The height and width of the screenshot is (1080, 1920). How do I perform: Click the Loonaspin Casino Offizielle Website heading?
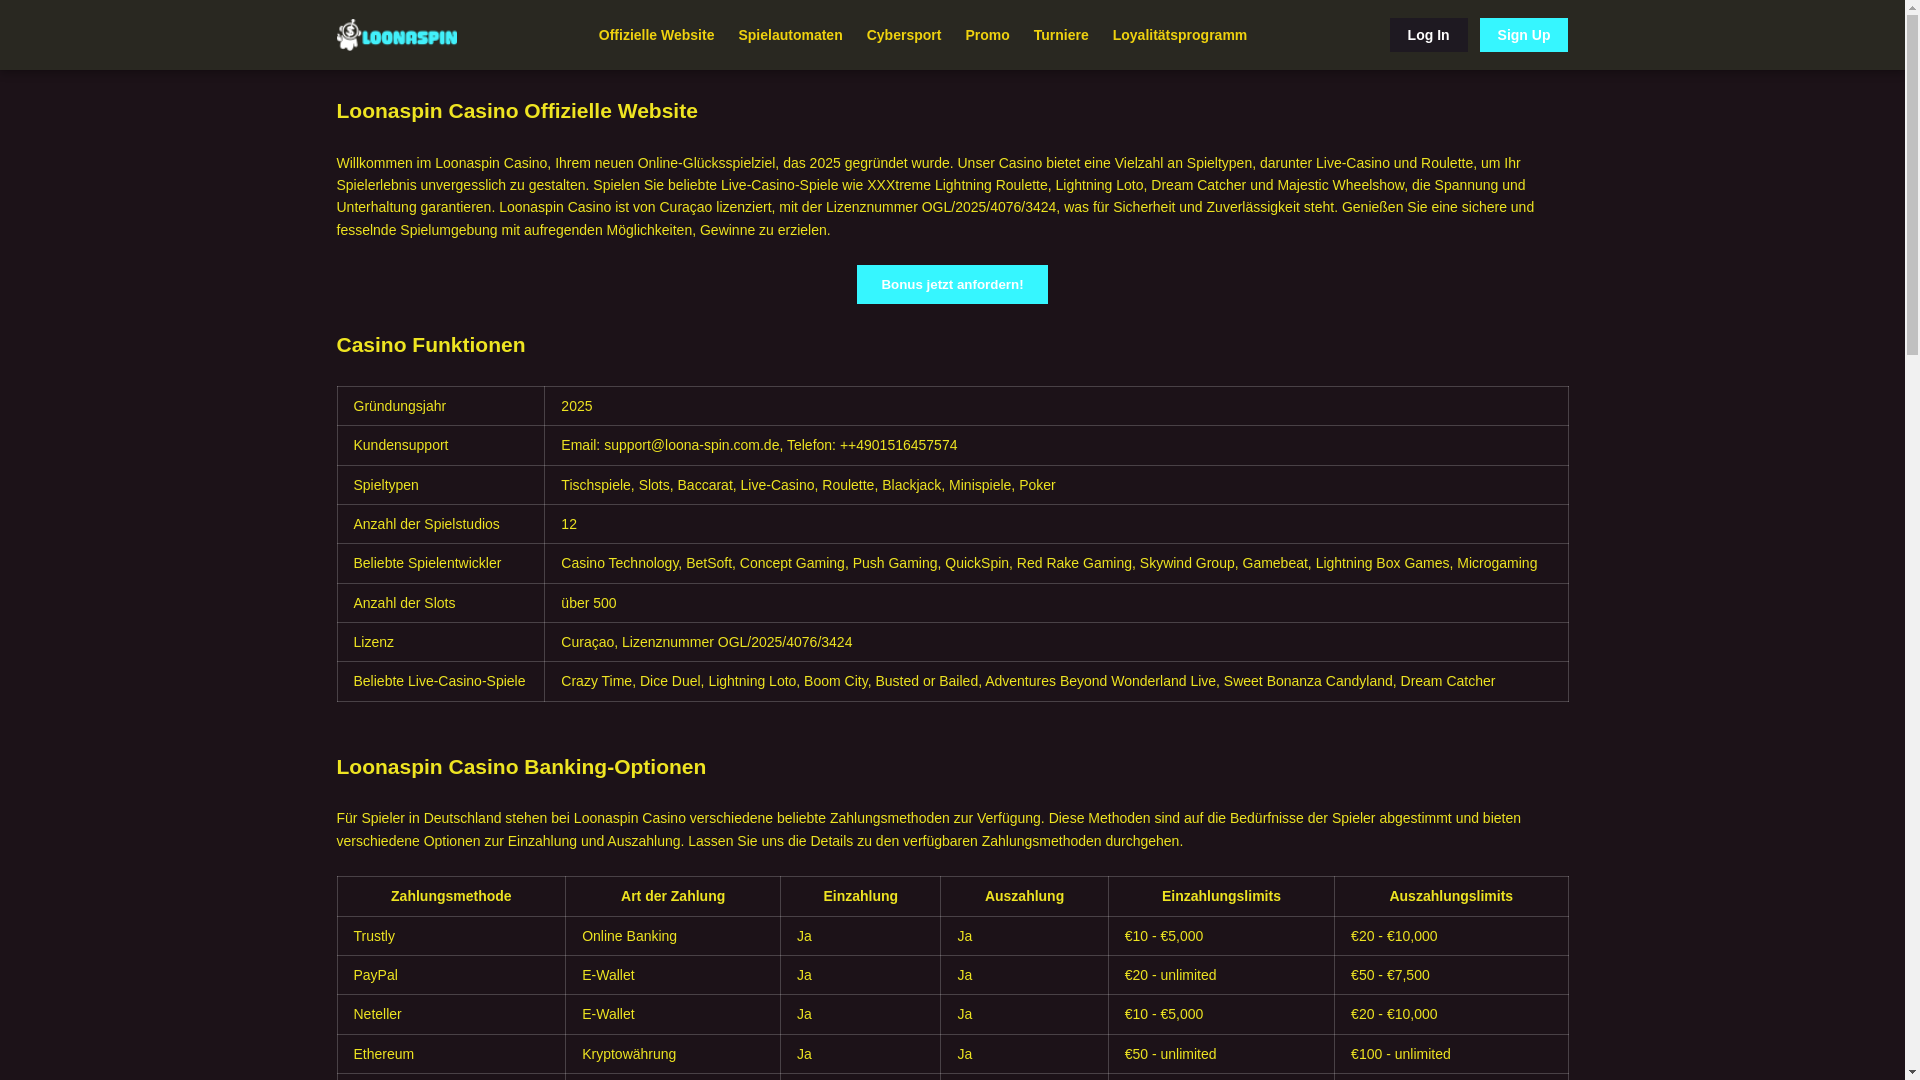(x=517, y=111)
